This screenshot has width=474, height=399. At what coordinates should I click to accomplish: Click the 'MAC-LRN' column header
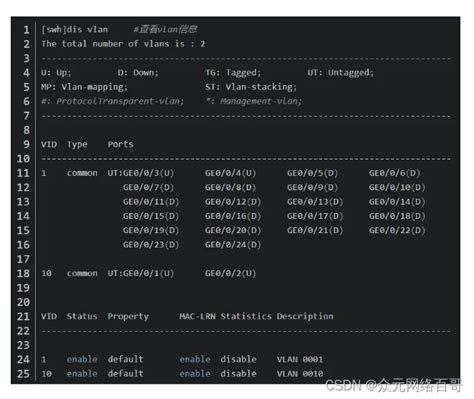[197, 316]
